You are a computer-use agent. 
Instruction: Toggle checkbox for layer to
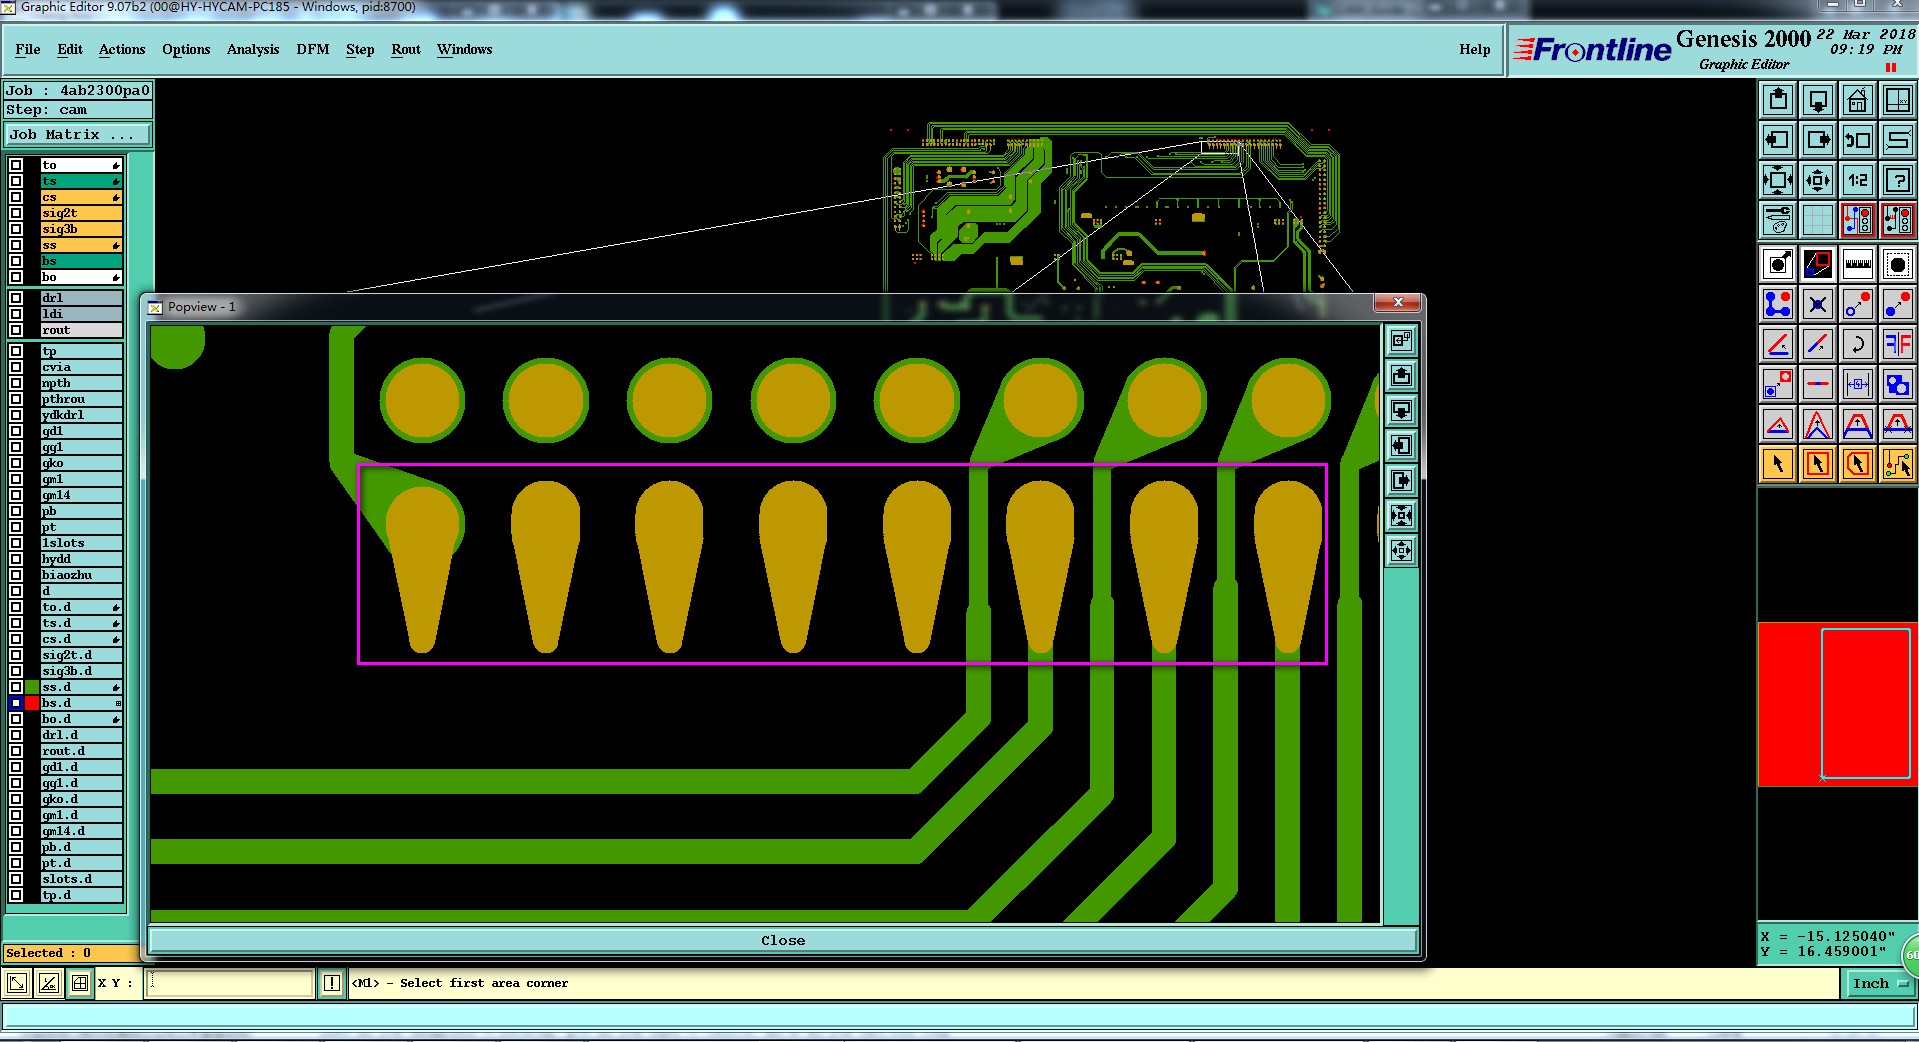[x=16, y=165]
